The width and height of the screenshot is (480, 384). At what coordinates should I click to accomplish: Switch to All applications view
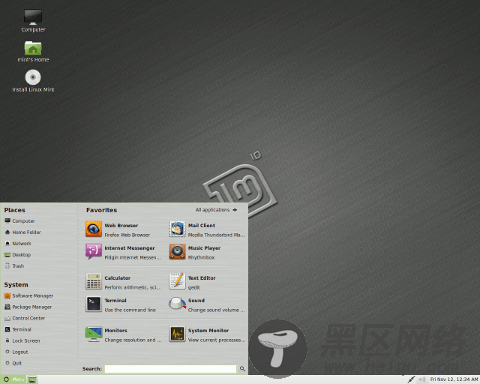pos(216,210)
